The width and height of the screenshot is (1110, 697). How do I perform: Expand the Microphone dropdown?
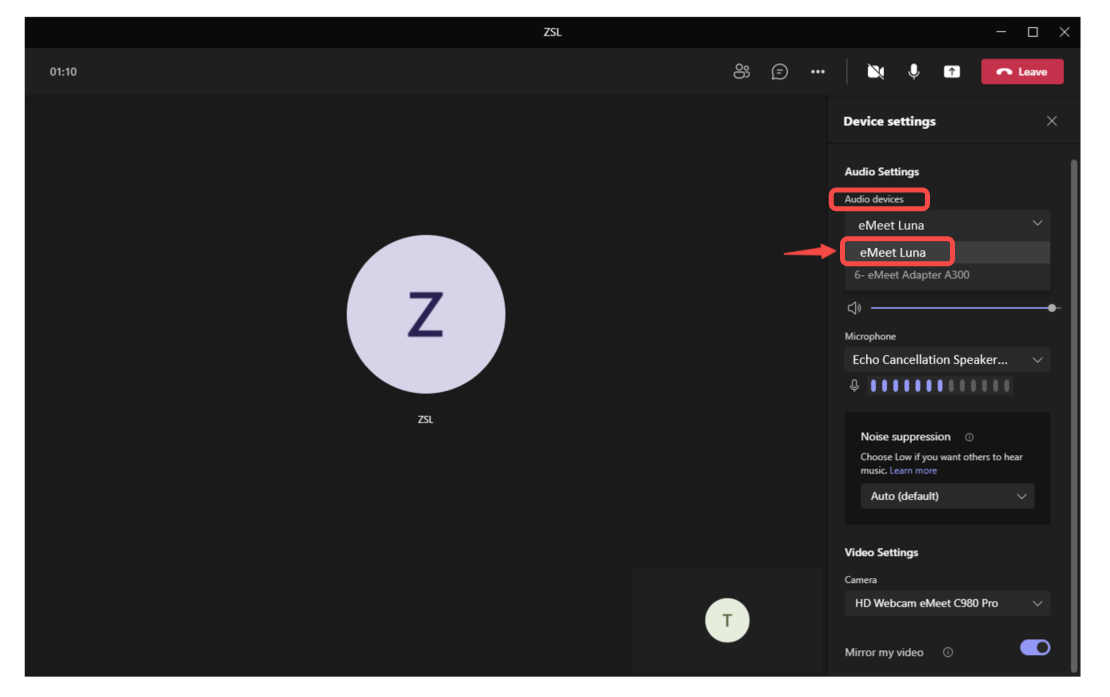[x=946, y=360]
